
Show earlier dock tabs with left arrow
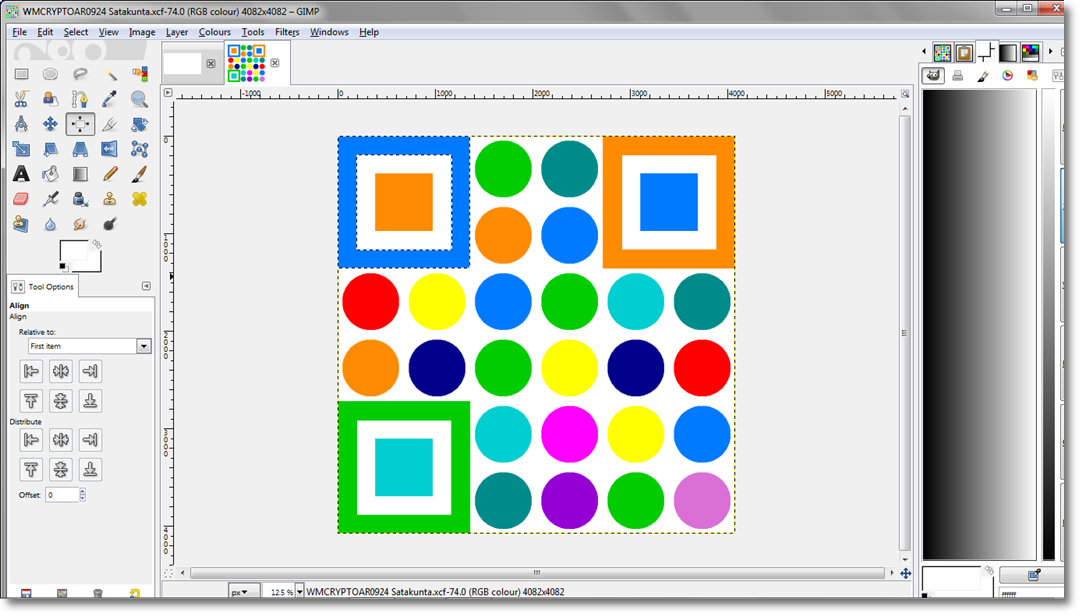coord(924,52)
